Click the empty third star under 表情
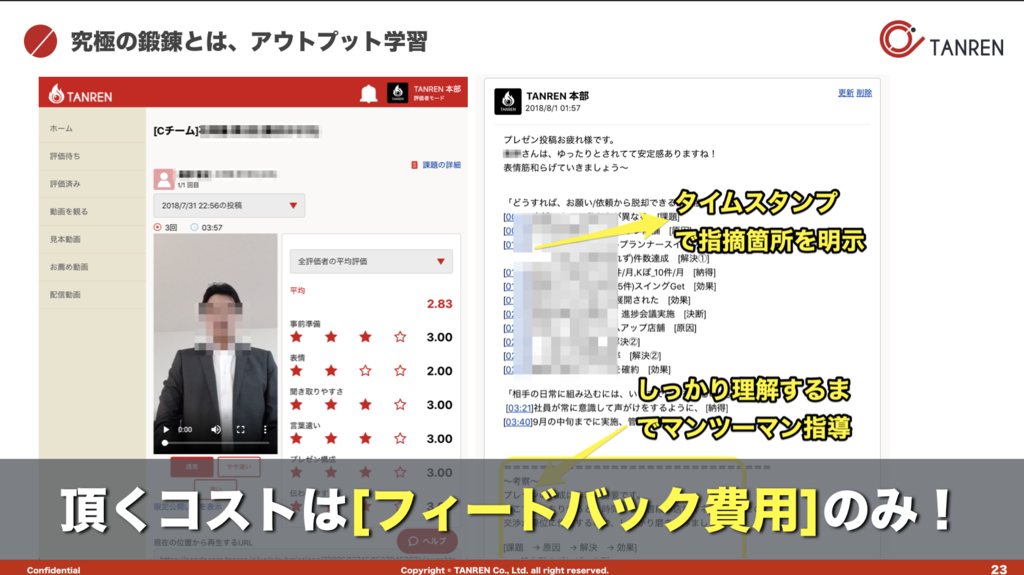The width and height of the screenshot is (1024, 575). click(365, 370)
